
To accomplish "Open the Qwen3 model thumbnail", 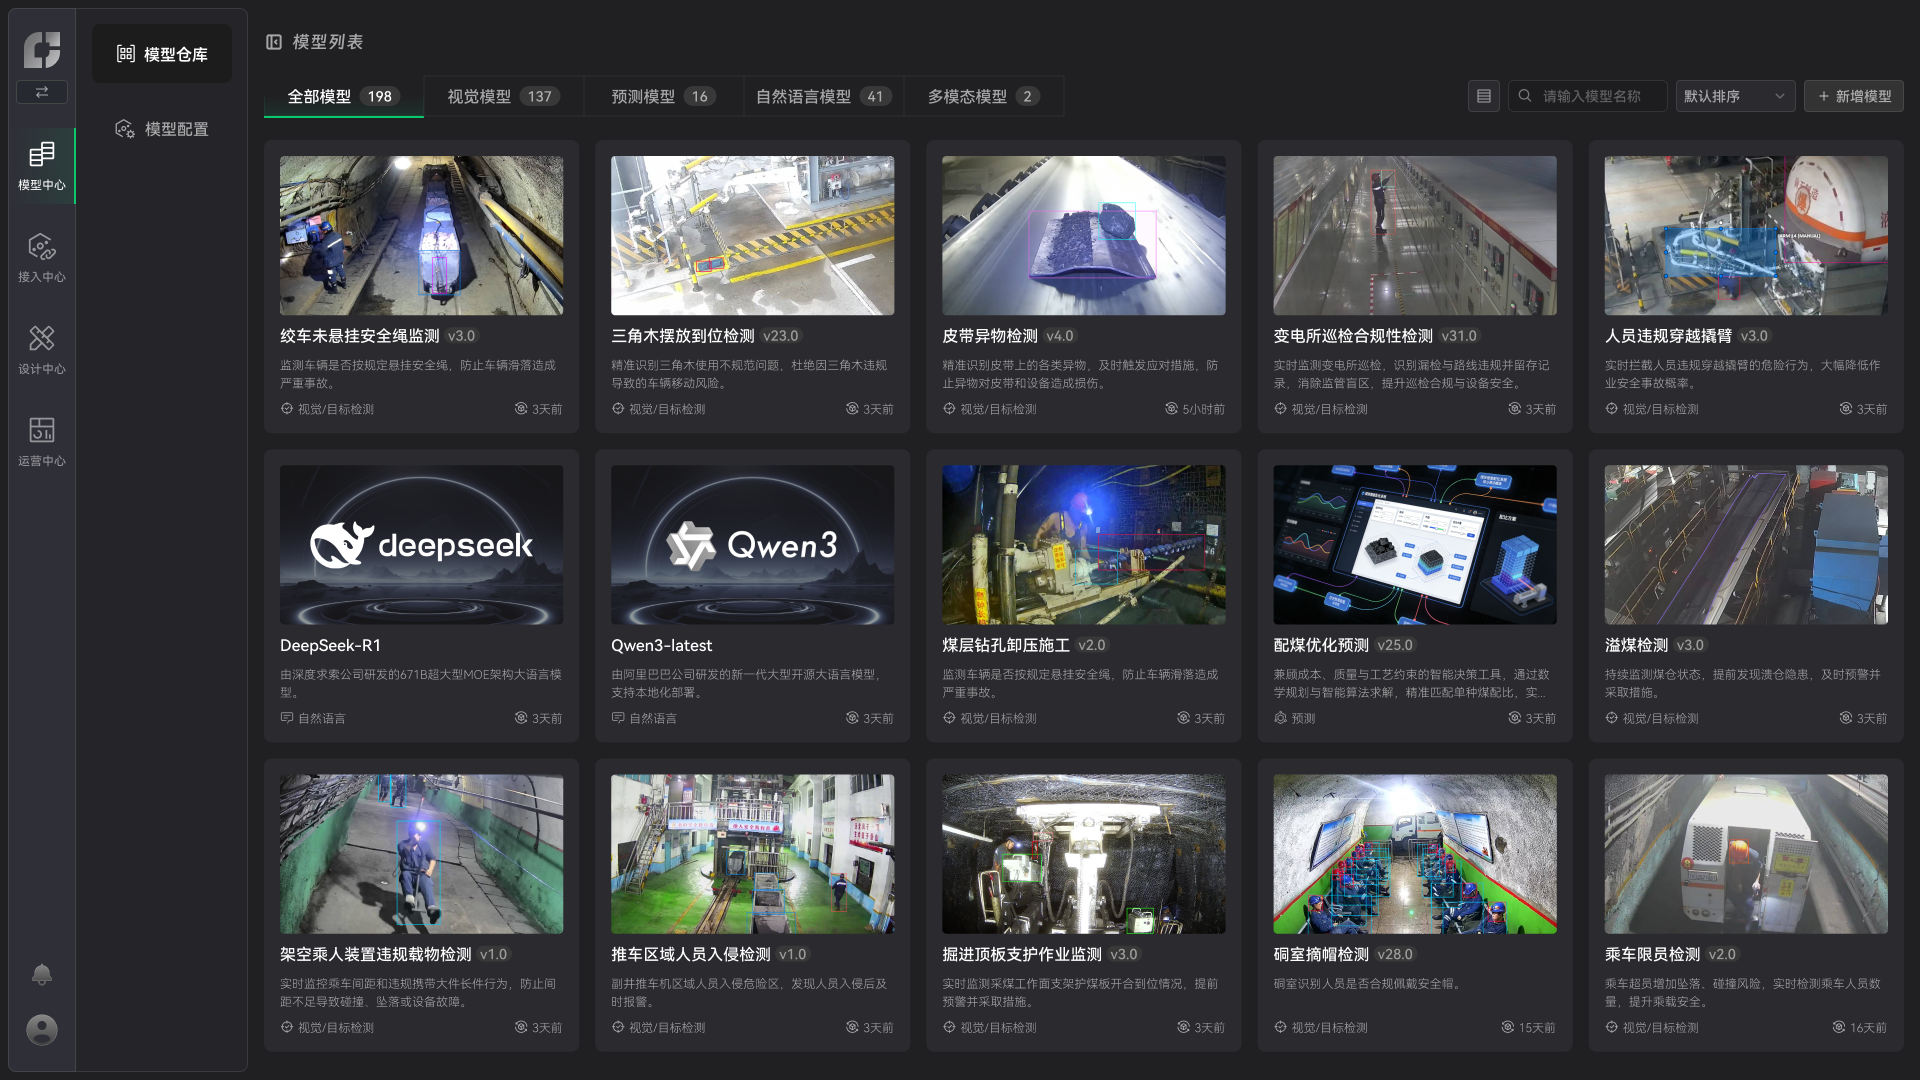I will pos(752,544).
